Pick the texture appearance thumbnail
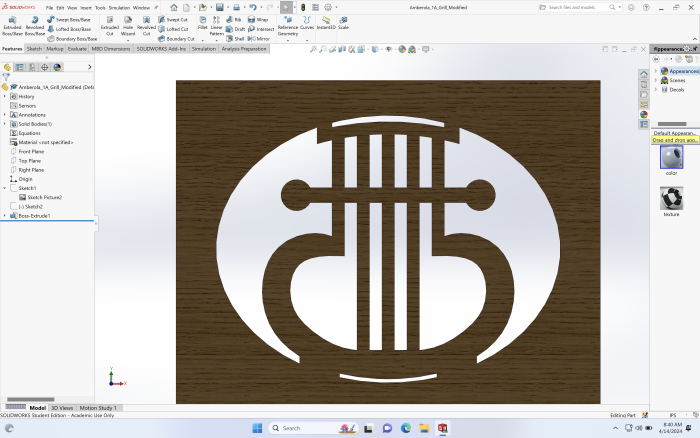 pos(671,201)
